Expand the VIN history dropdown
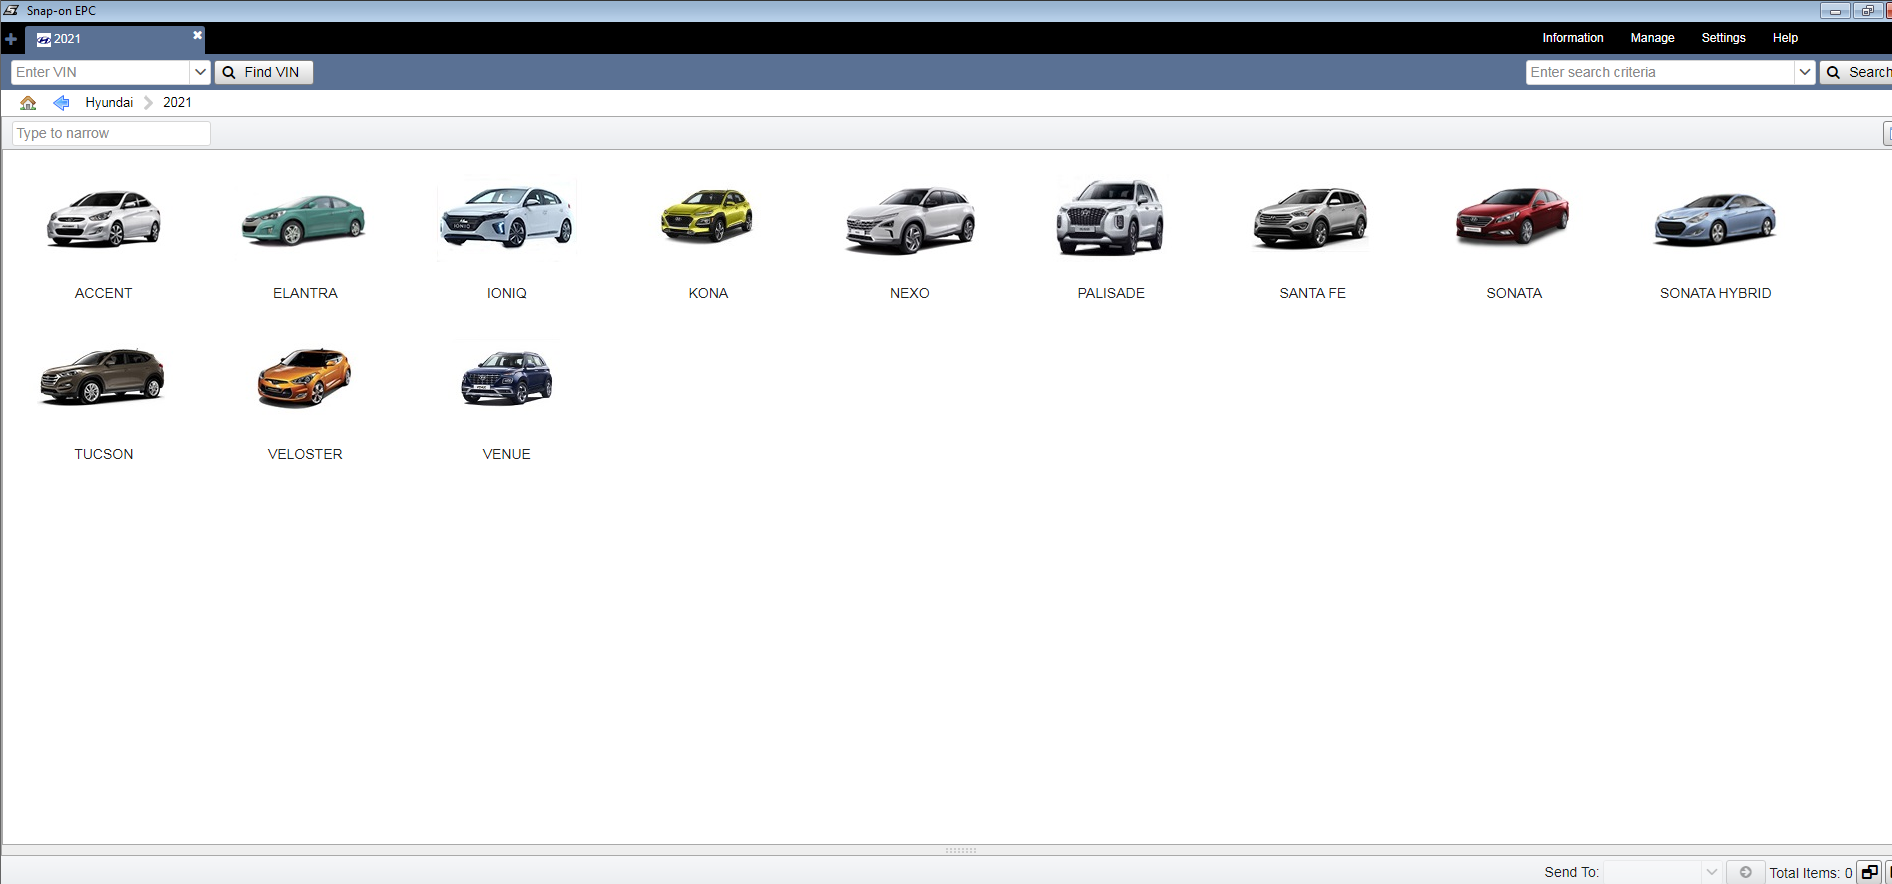Viewport: 1892px width, 884px height. (x=200, y=72)
